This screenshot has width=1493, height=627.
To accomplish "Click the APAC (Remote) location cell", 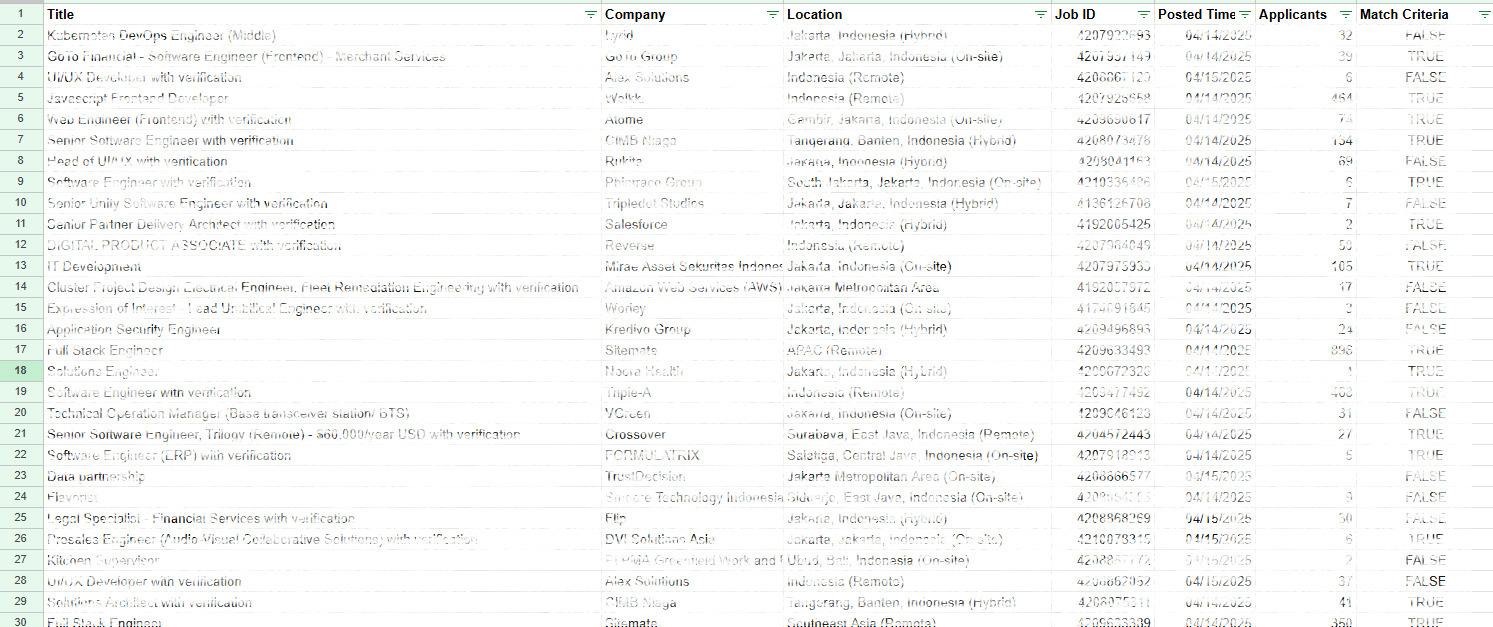I will pos(917,350).
